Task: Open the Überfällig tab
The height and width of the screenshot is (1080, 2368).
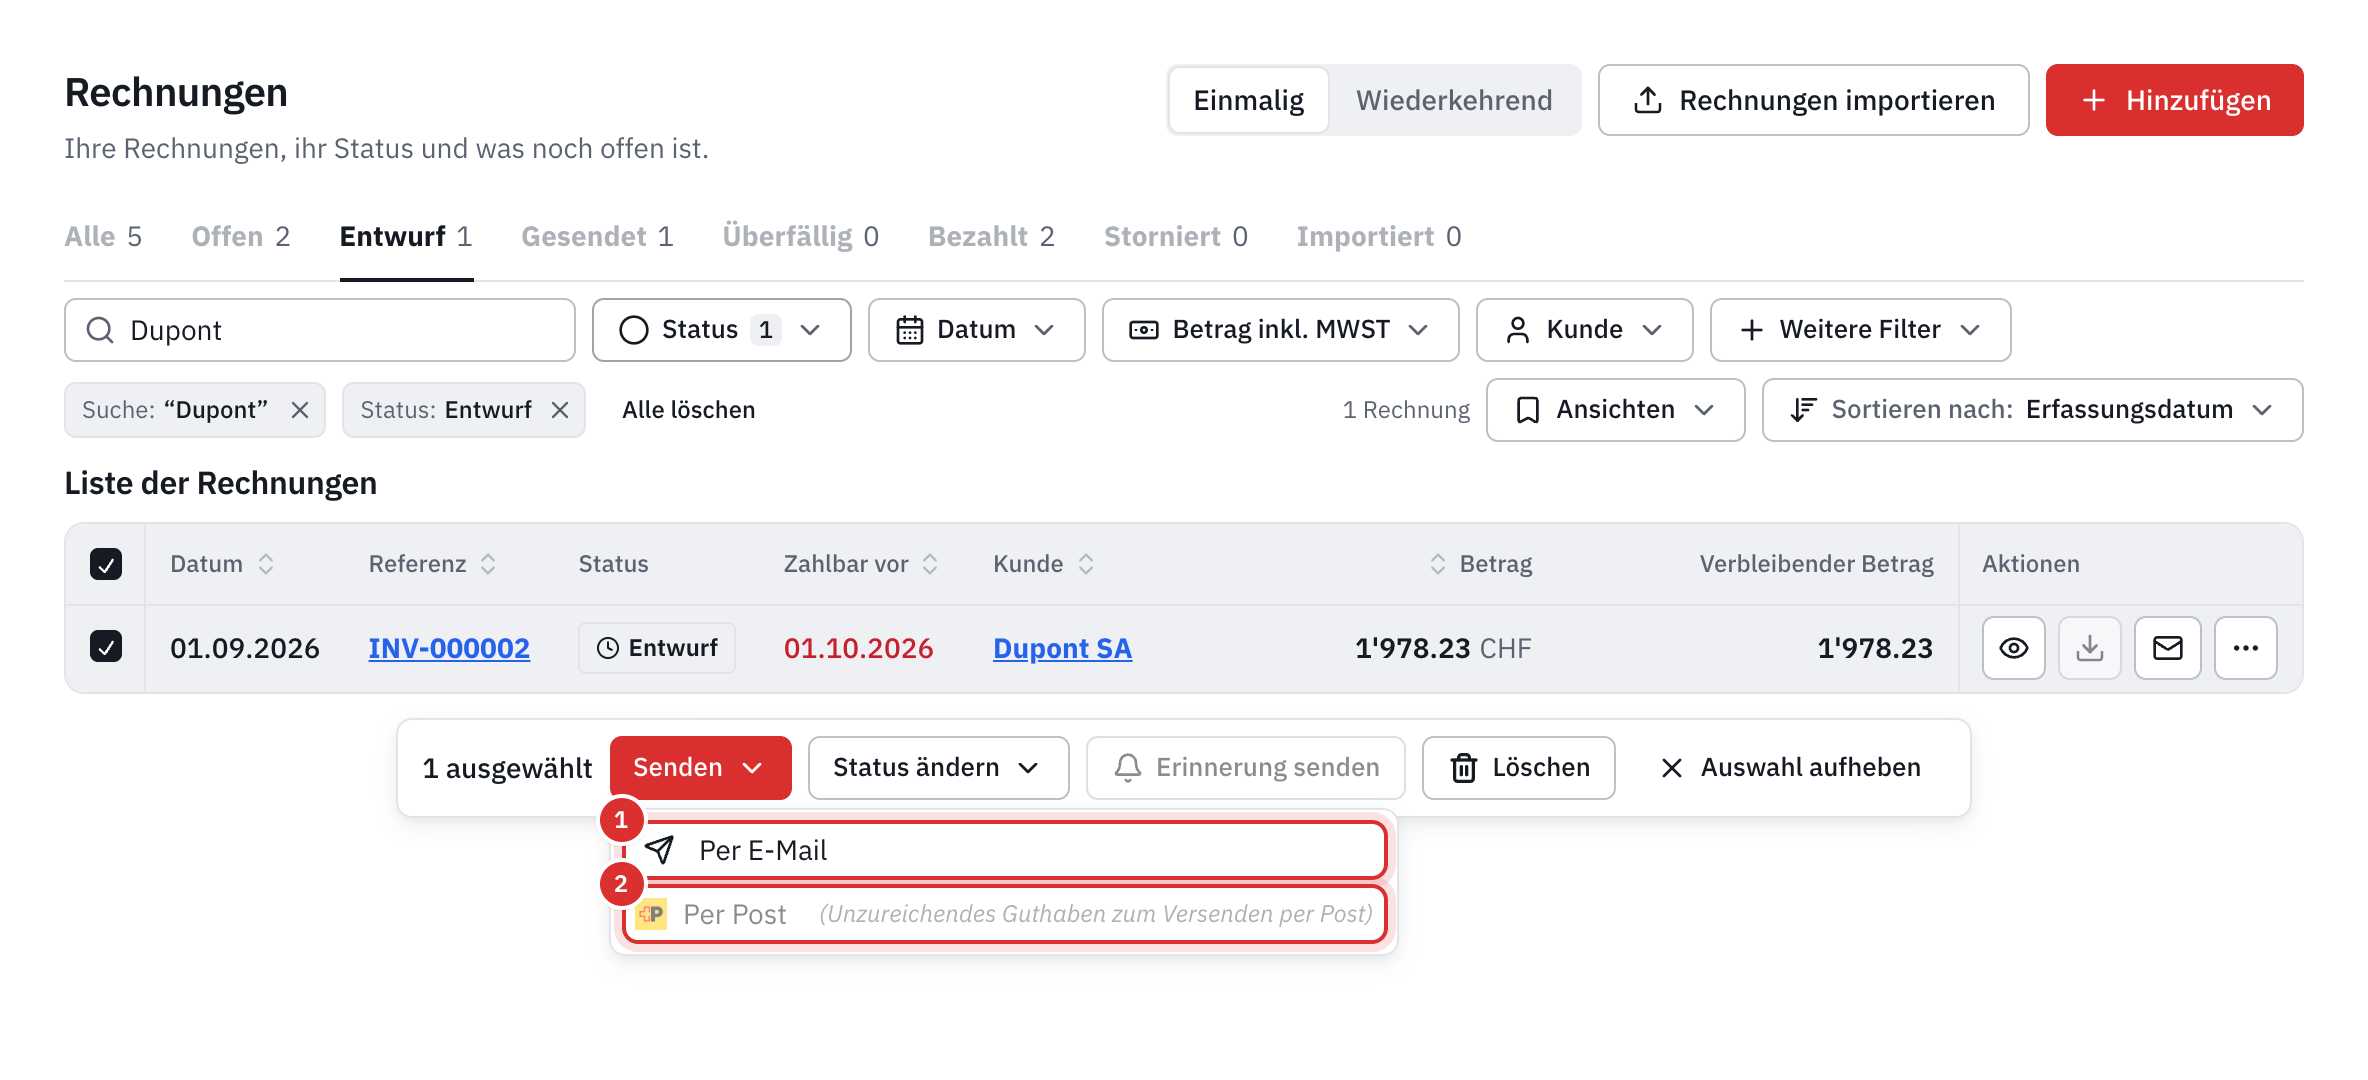Action: pyautogui.click(x=800, y=237)
